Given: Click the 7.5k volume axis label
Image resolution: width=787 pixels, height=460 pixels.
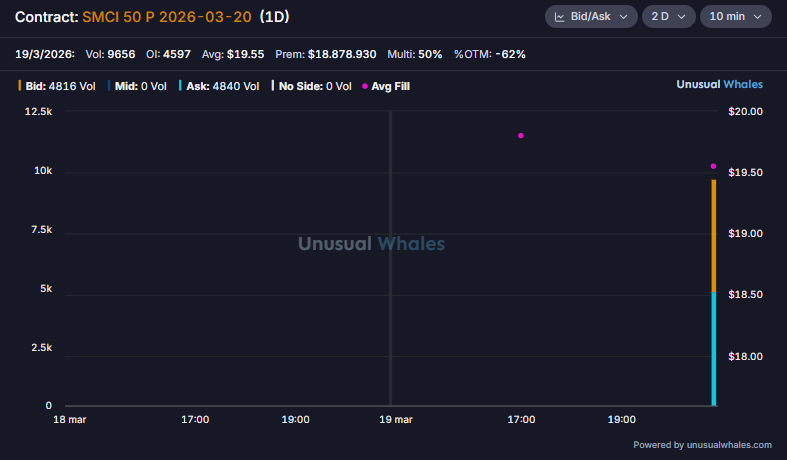Looking at the screenshot, I should point(42,229).
